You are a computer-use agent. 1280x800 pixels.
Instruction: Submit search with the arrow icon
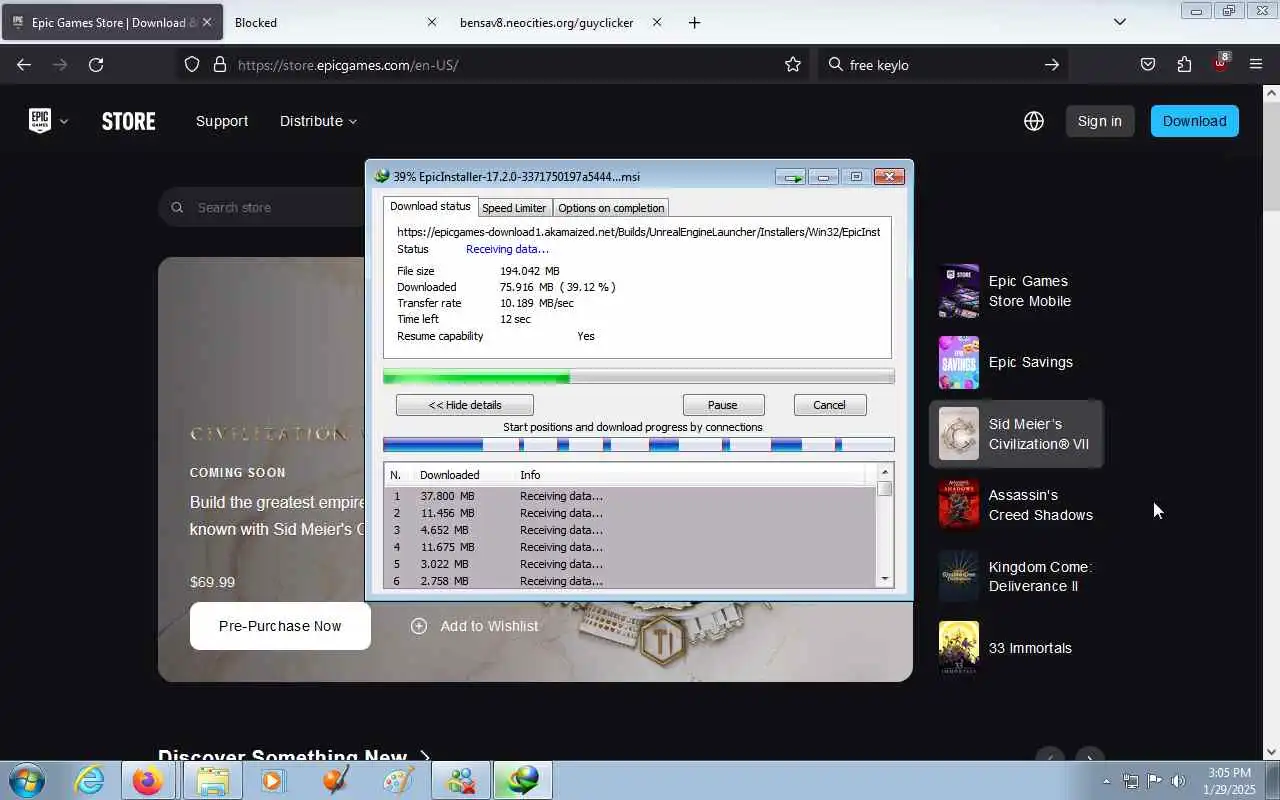(1052, 64)
